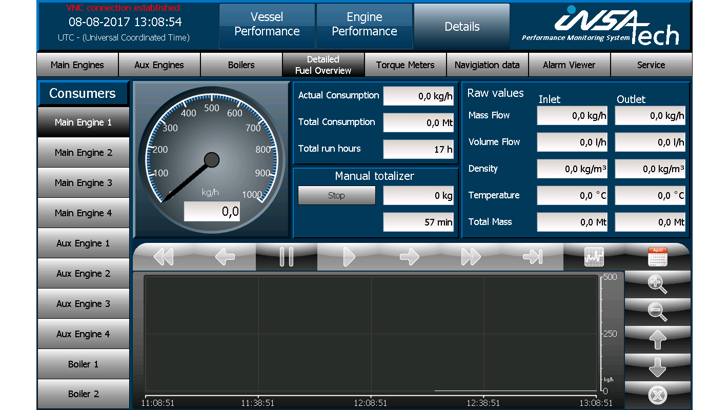The image size is (728, 410).
Task: Zoom in on the trend chart
Action: [657, 284]
